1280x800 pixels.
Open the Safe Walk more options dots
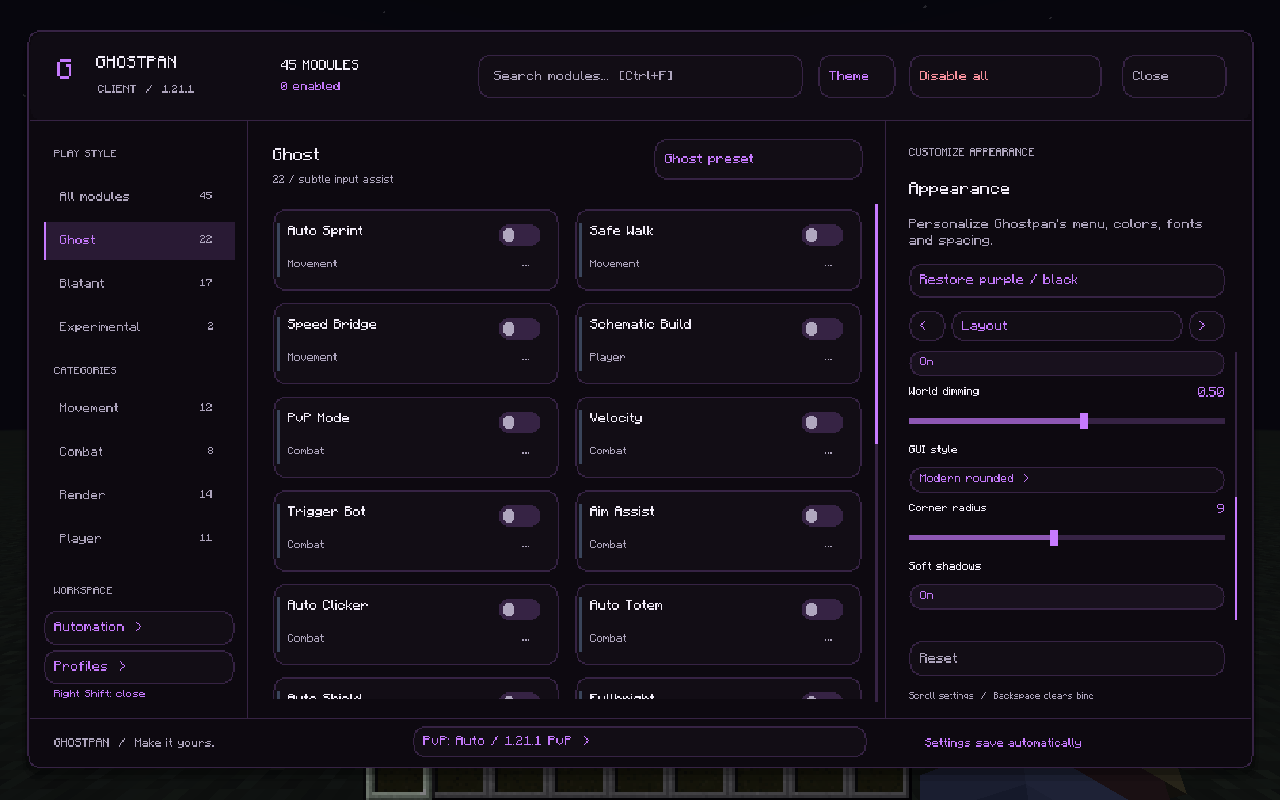[x=828, y=265]
